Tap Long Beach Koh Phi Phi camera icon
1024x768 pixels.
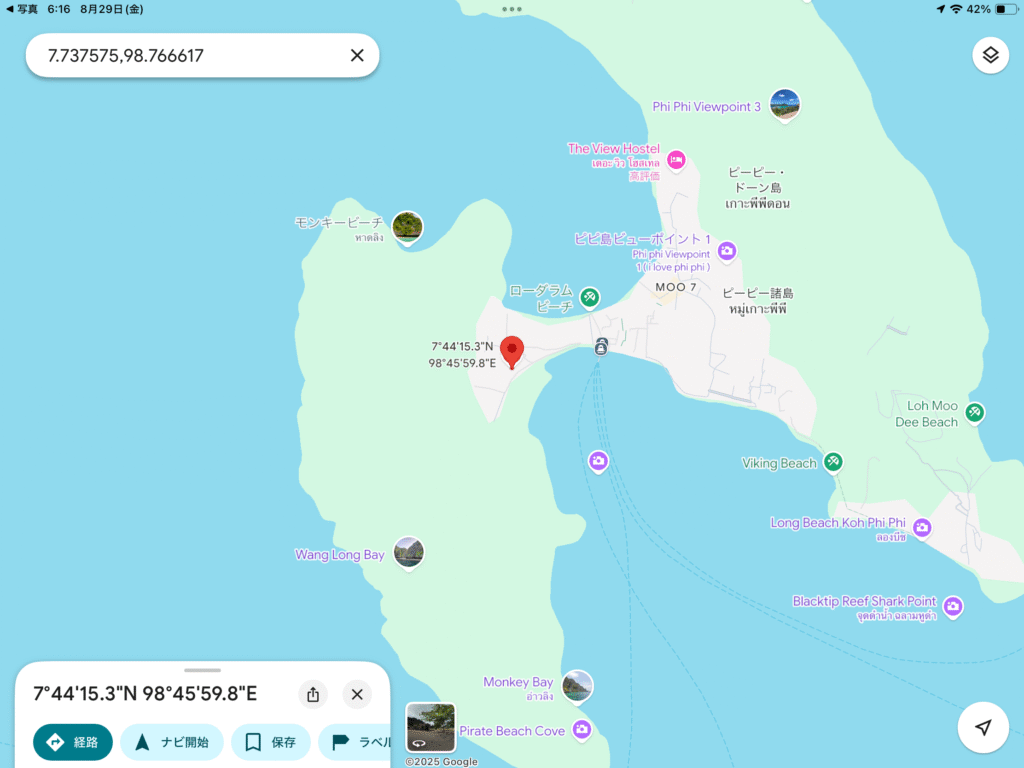pos(922,527)
